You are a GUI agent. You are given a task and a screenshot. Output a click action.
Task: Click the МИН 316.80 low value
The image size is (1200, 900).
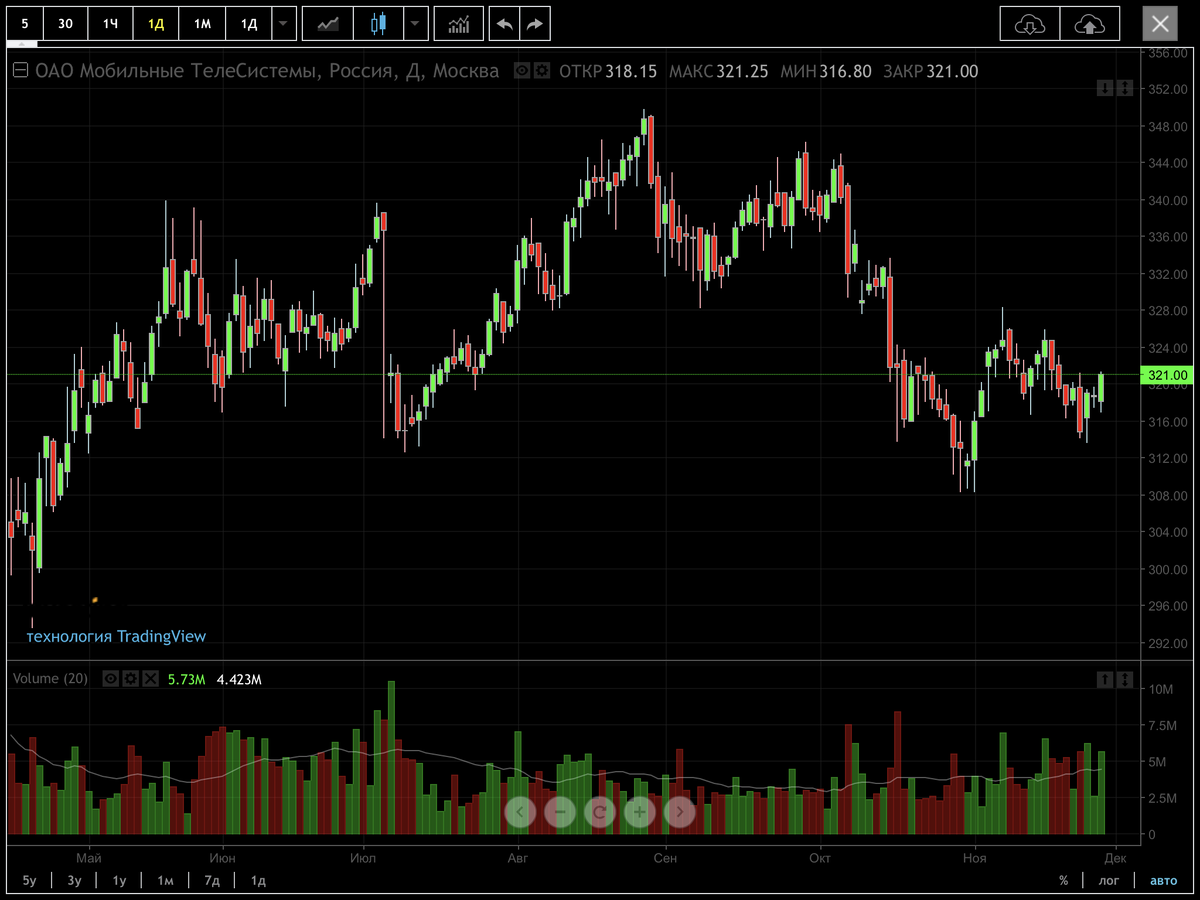pos(825,71)
